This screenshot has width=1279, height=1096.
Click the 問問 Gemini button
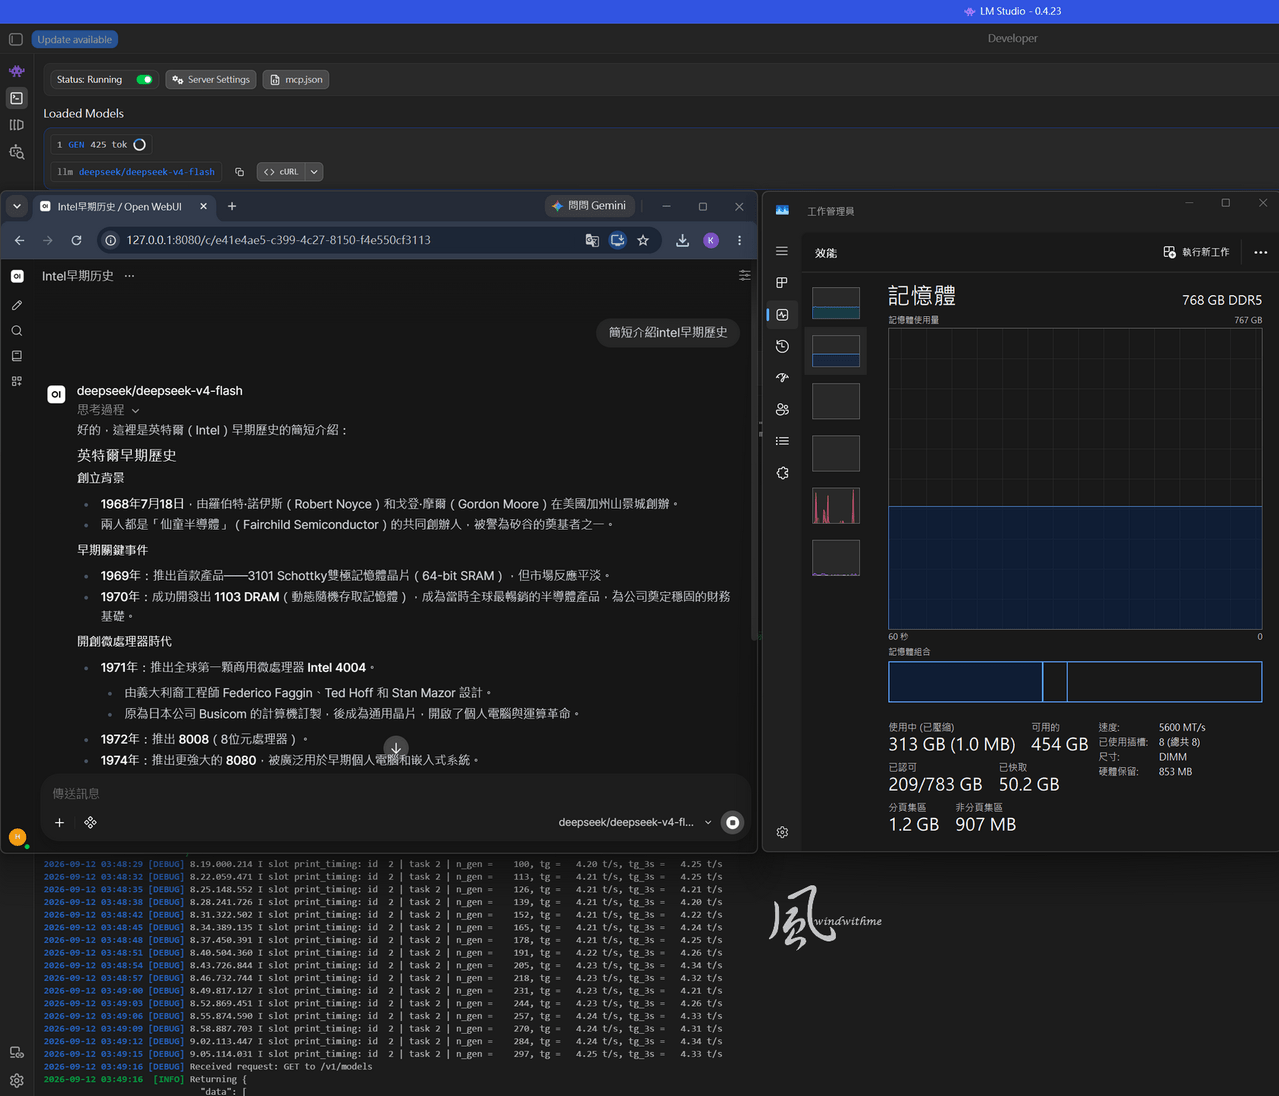click(x=589, y=206)
